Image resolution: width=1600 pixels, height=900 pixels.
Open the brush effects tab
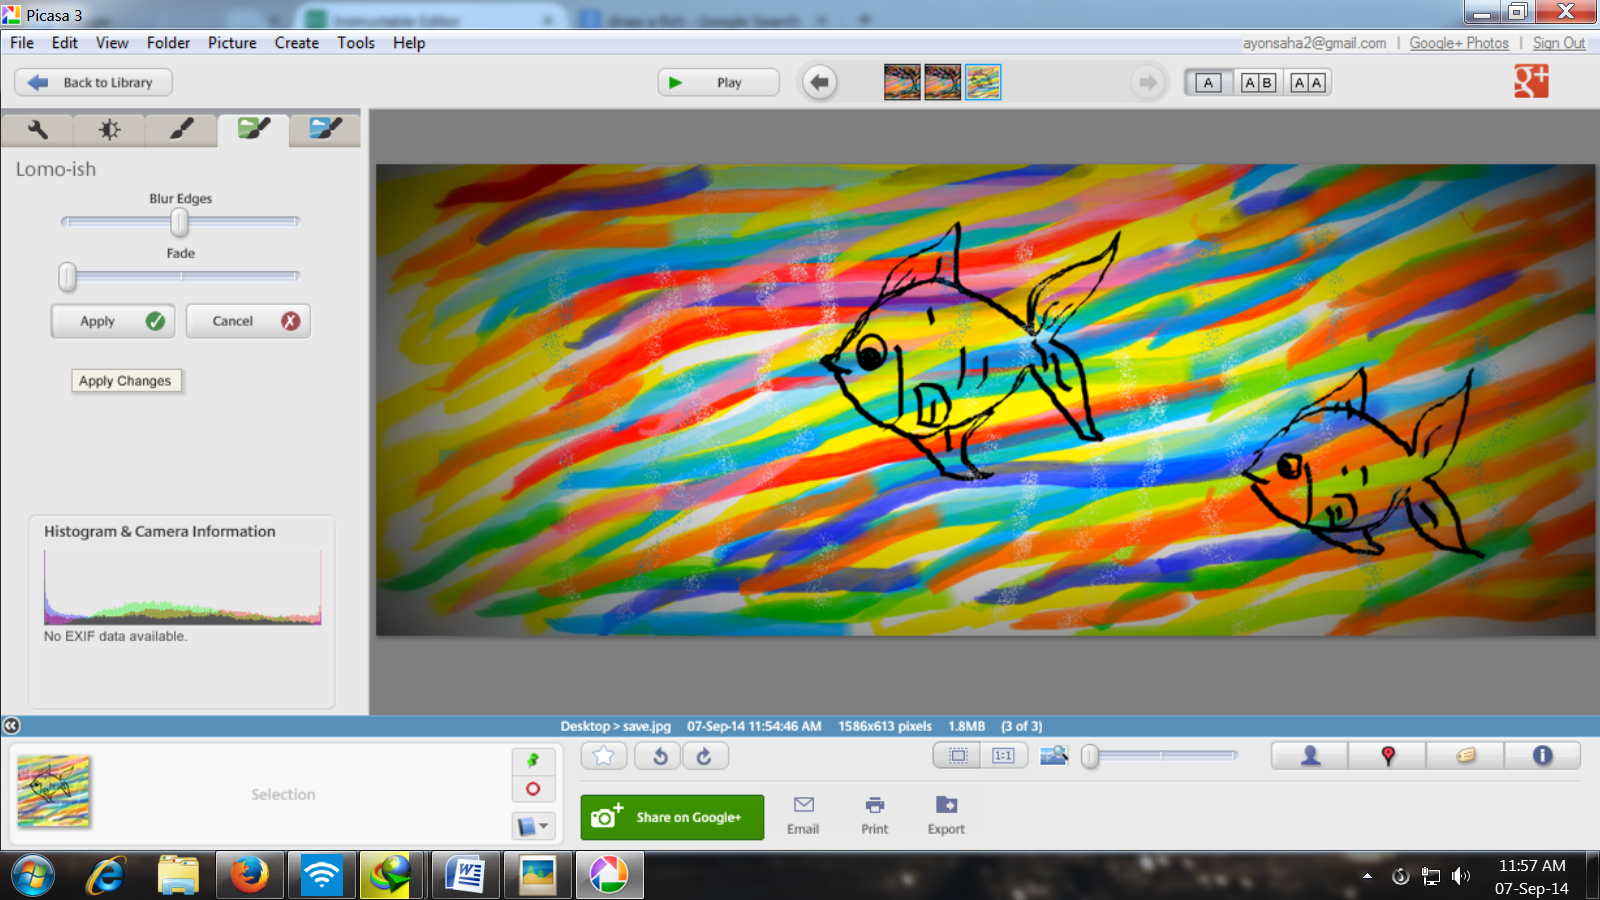click(x=182, y=130)
